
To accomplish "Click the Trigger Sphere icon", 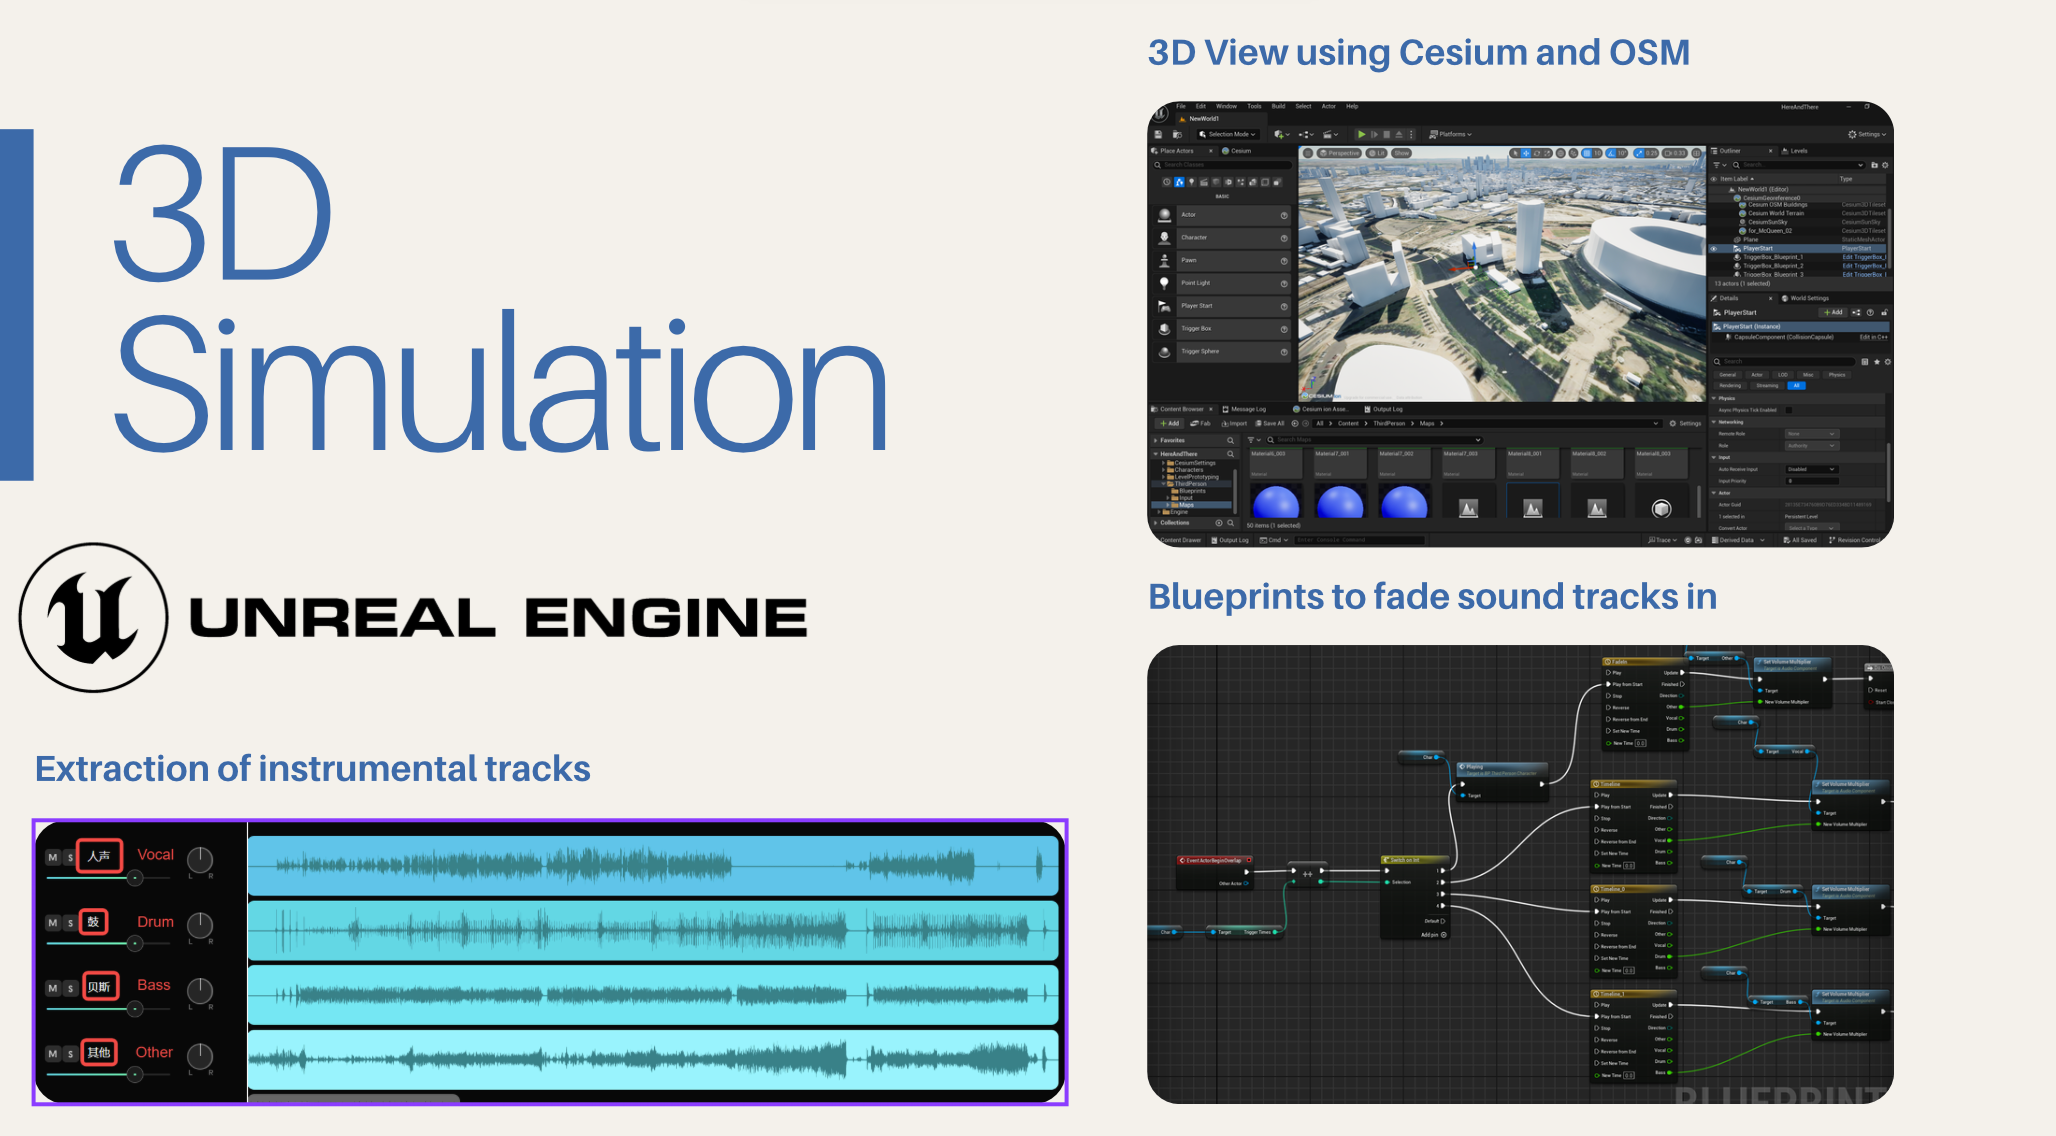I will (1164, 352).
